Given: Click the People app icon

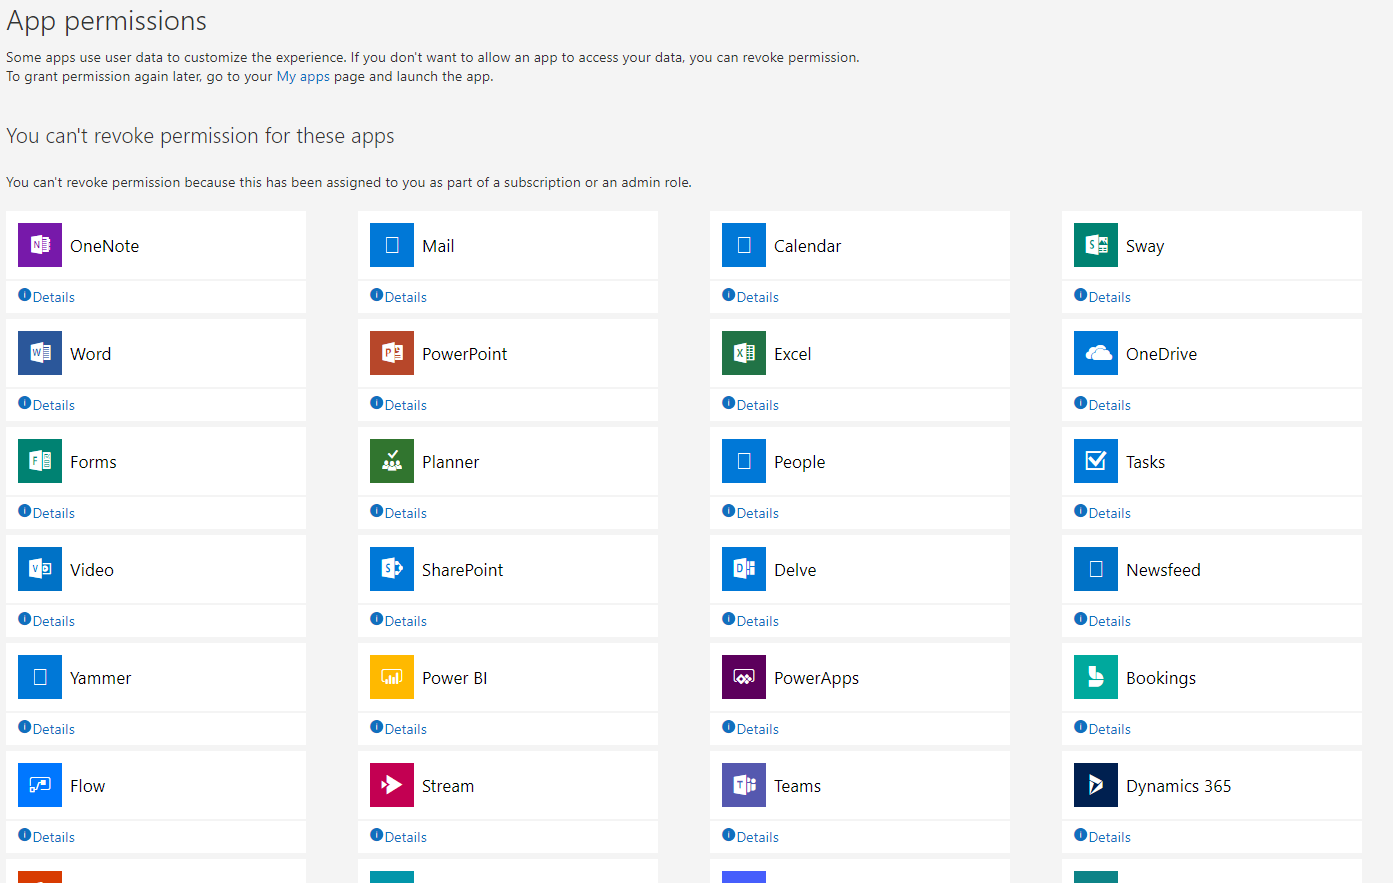Looking at the screenshot, I should tap(744, 461).
